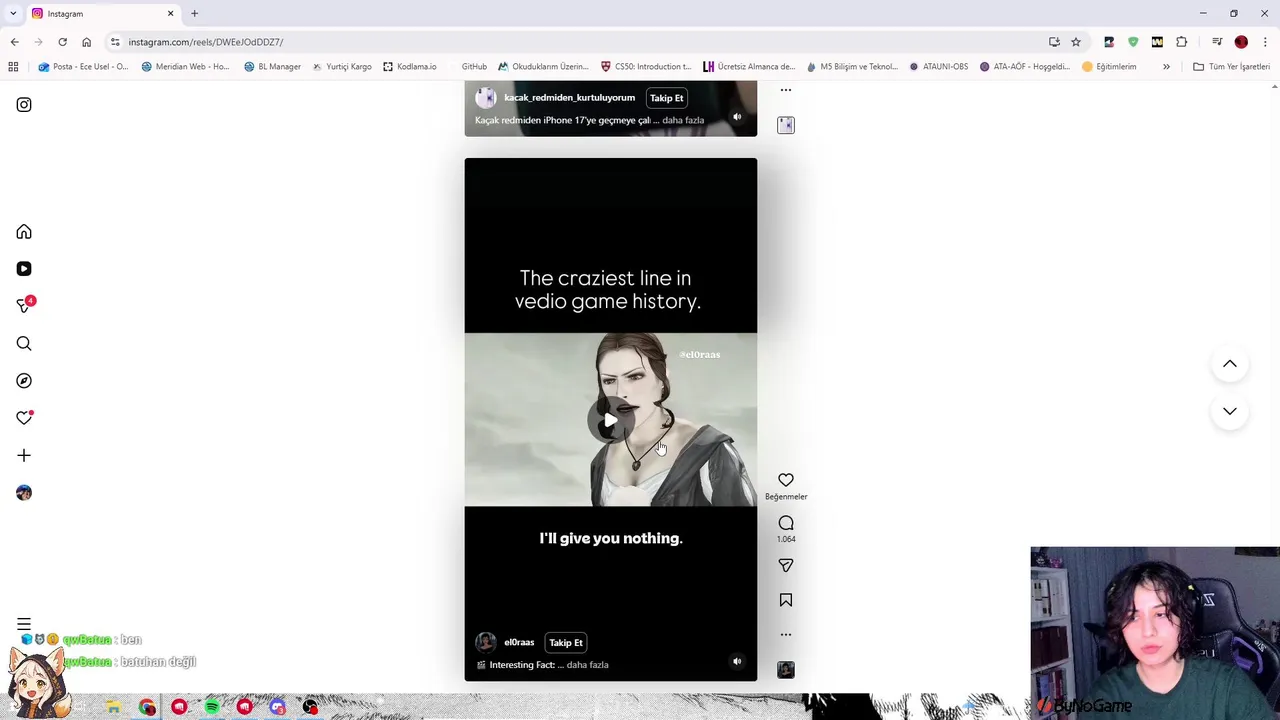Viewport: 1280px width, 720px height.
Task: Open own profile avatar in sidebar
Action: (x=24, y=493)
